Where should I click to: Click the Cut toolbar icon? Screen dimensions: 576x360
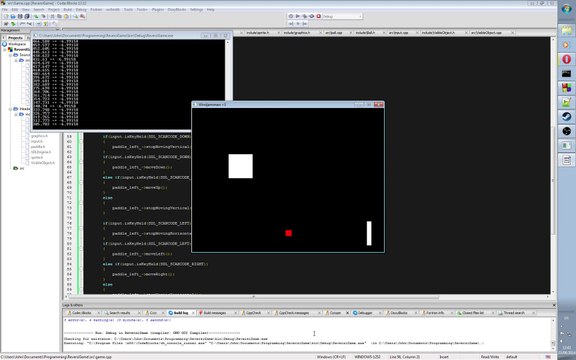(x=53, y=17)
